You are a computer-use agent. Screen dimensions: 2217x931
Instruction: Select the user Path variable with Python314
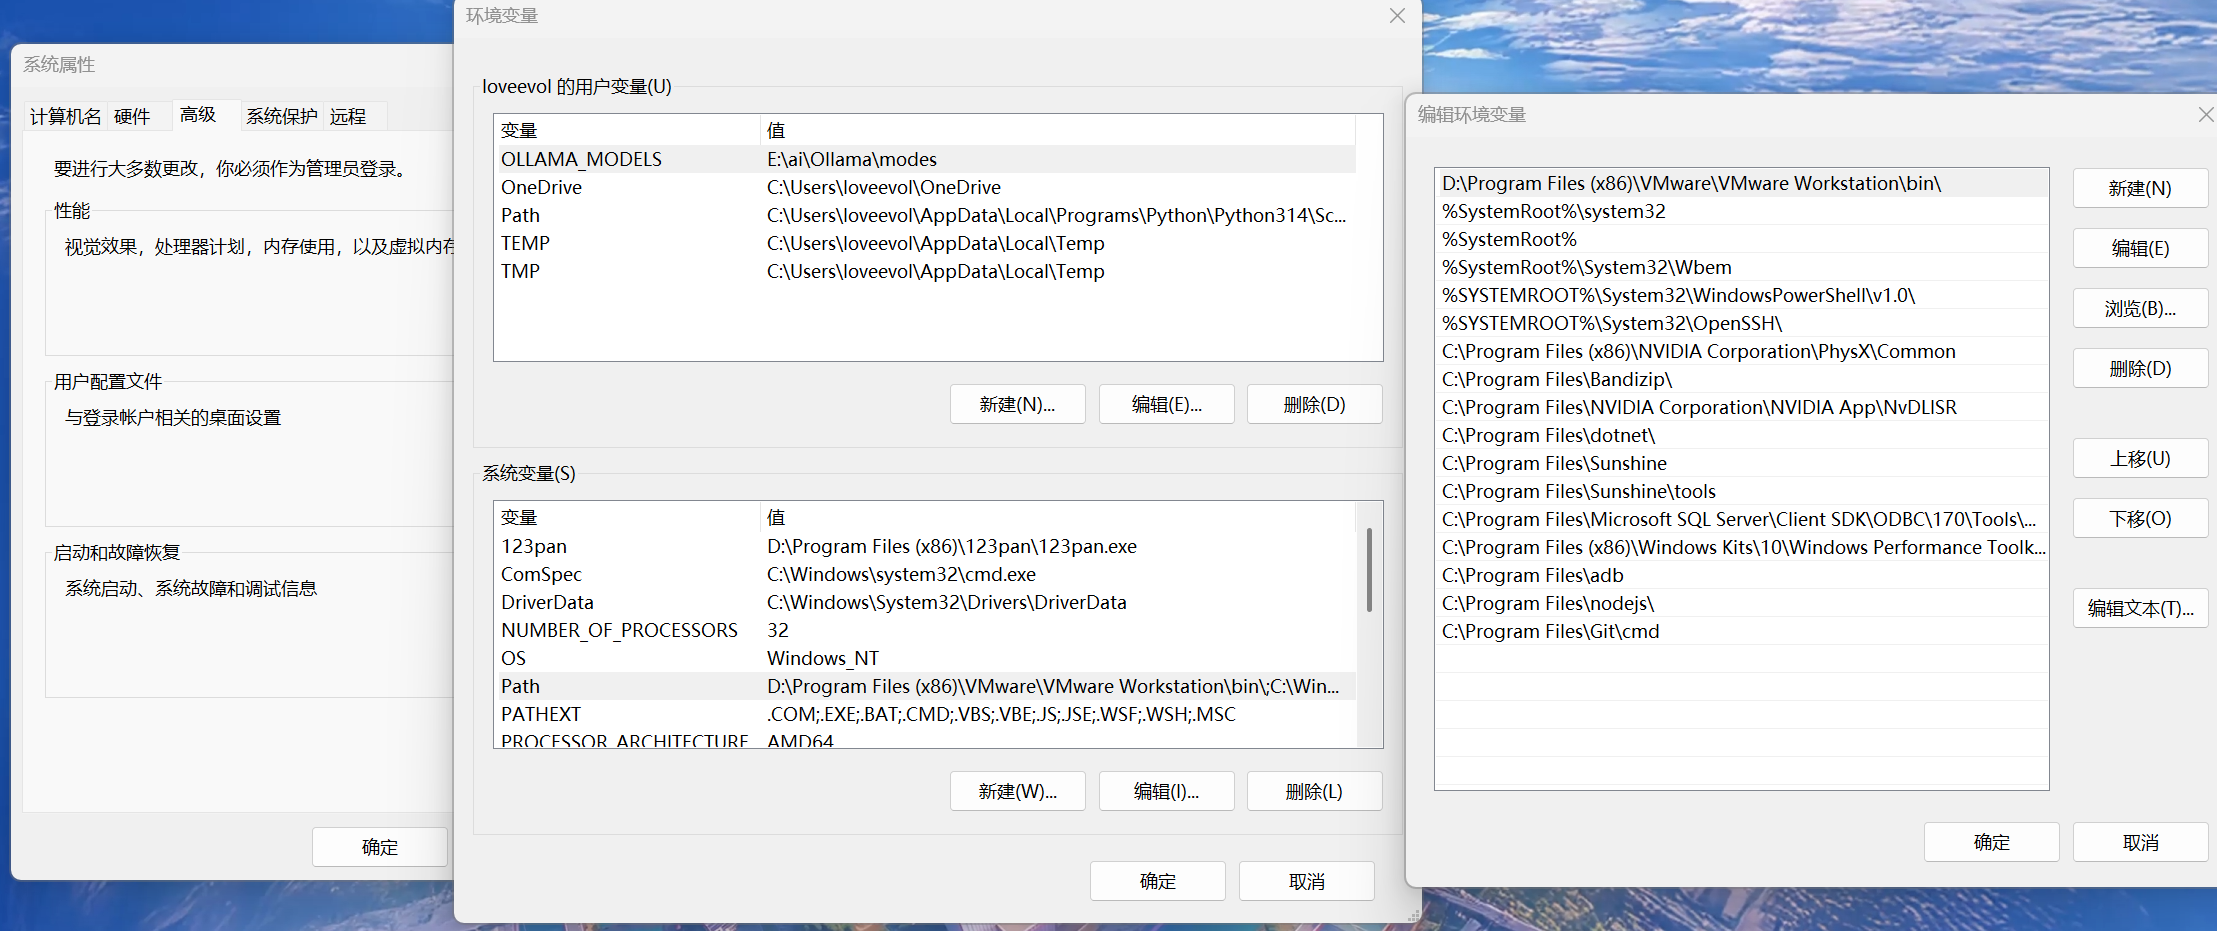click(x=925, y=215)
